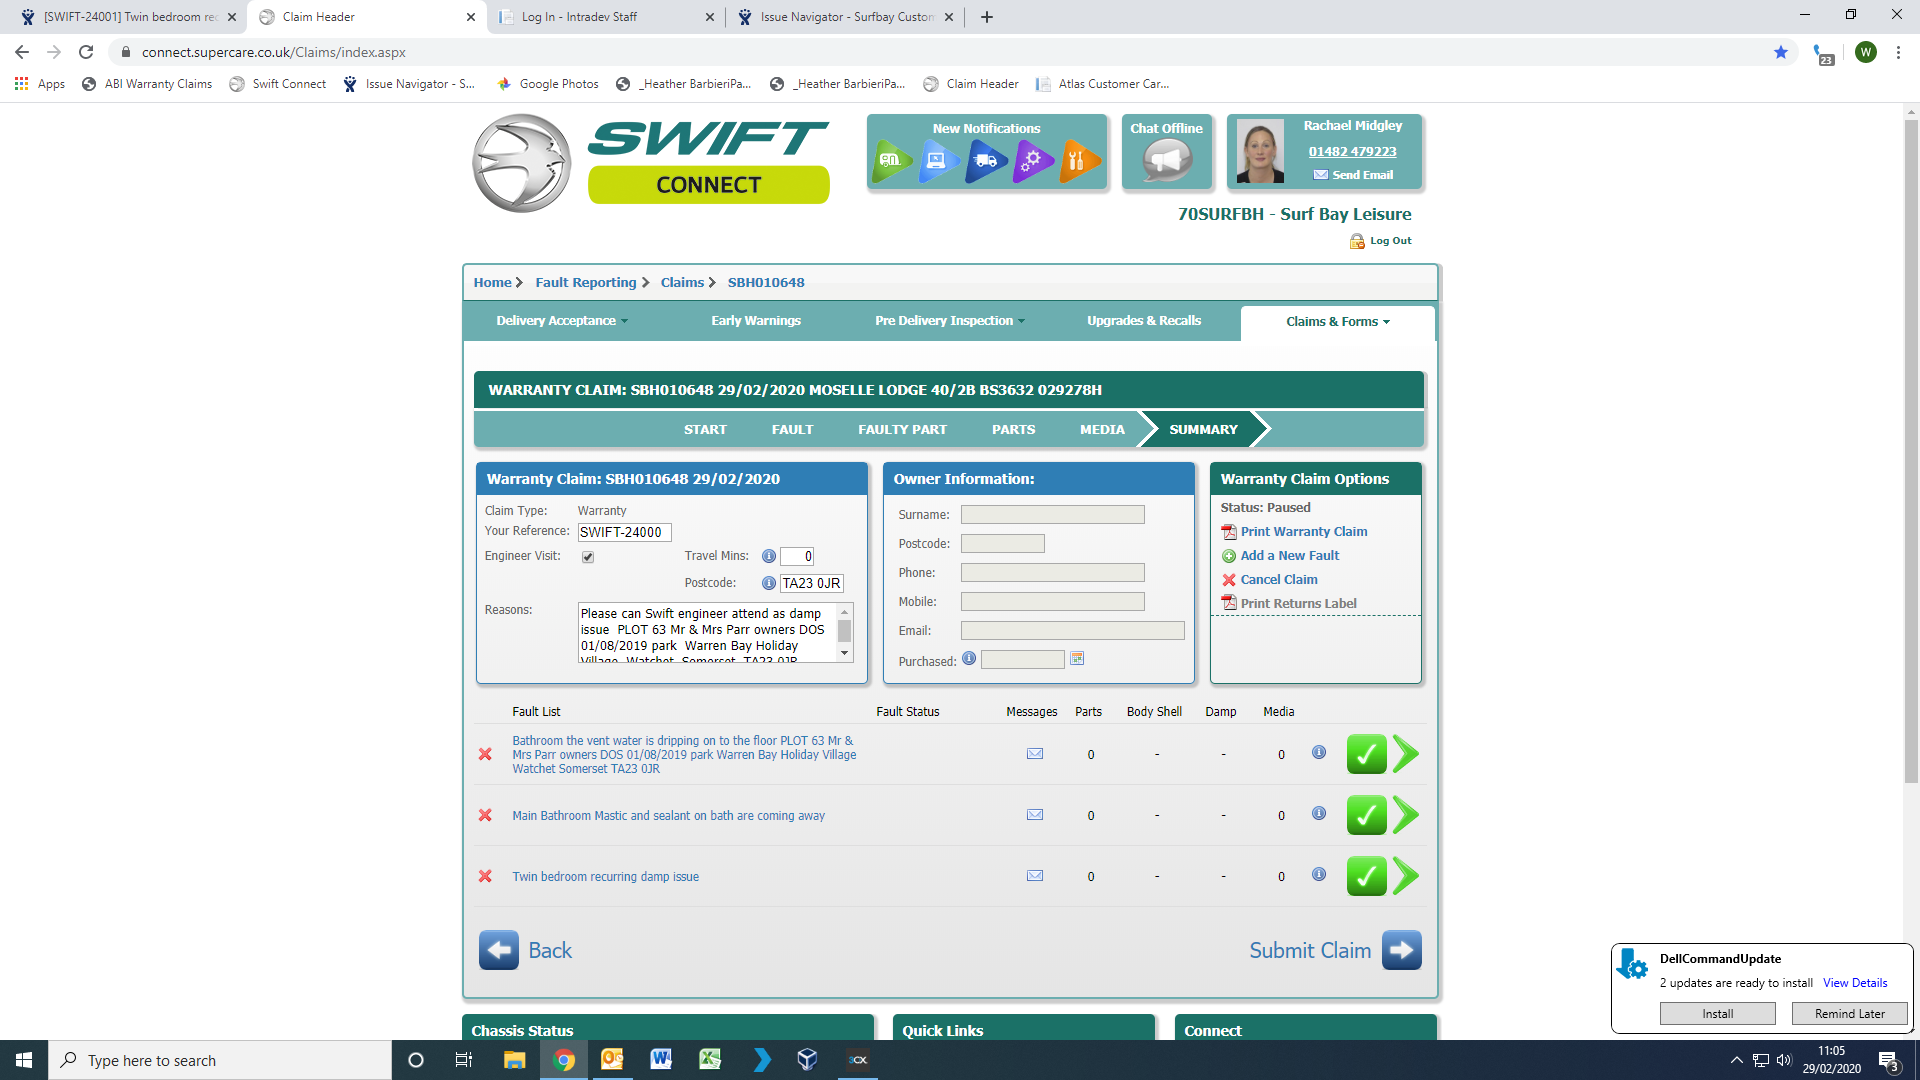Click the Cancel Claim link

(1278, 580)
